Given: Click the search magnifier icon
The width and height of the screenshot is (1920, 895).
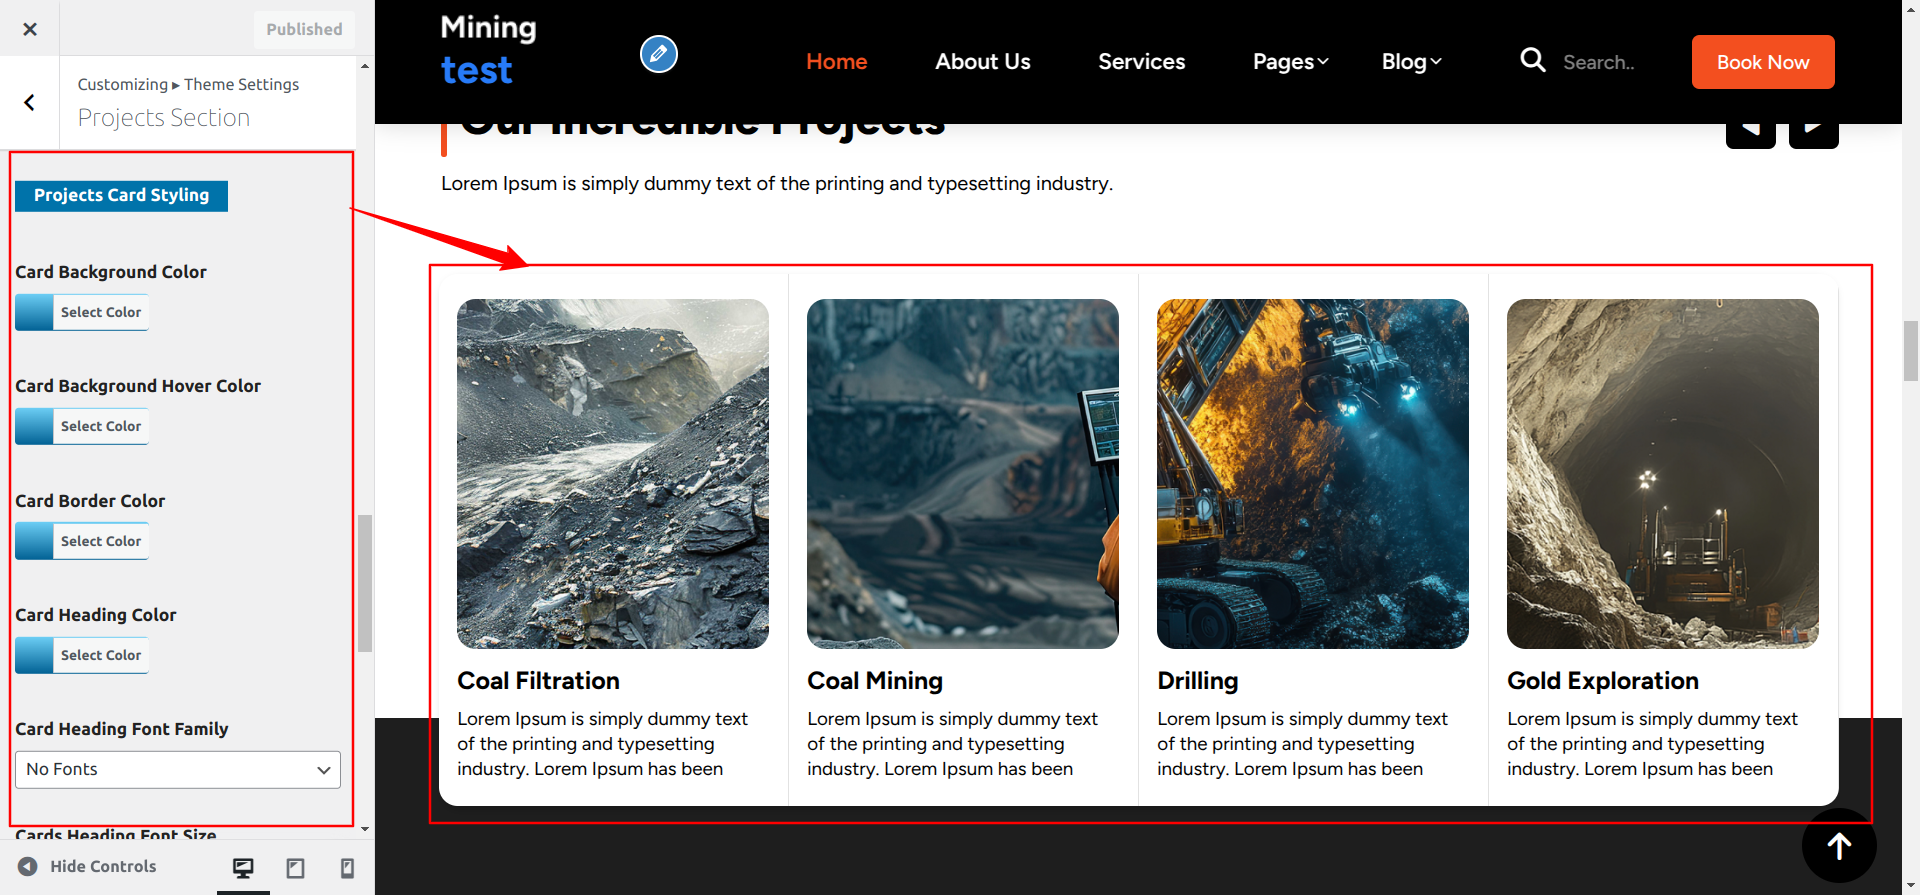Looking at the screenshot, I should point(1532,61).
